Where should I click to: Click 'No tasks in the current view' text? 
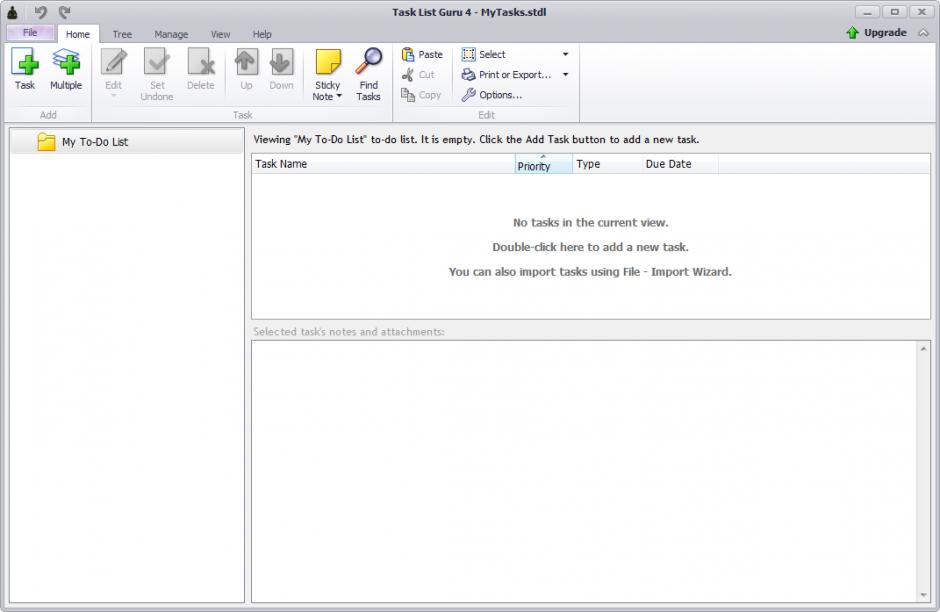coord(590,222)
